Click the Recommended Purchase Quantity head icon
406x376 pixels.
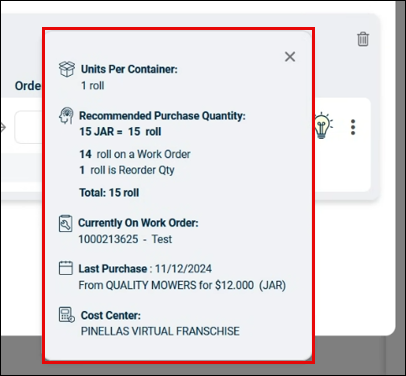coord(66,116)
